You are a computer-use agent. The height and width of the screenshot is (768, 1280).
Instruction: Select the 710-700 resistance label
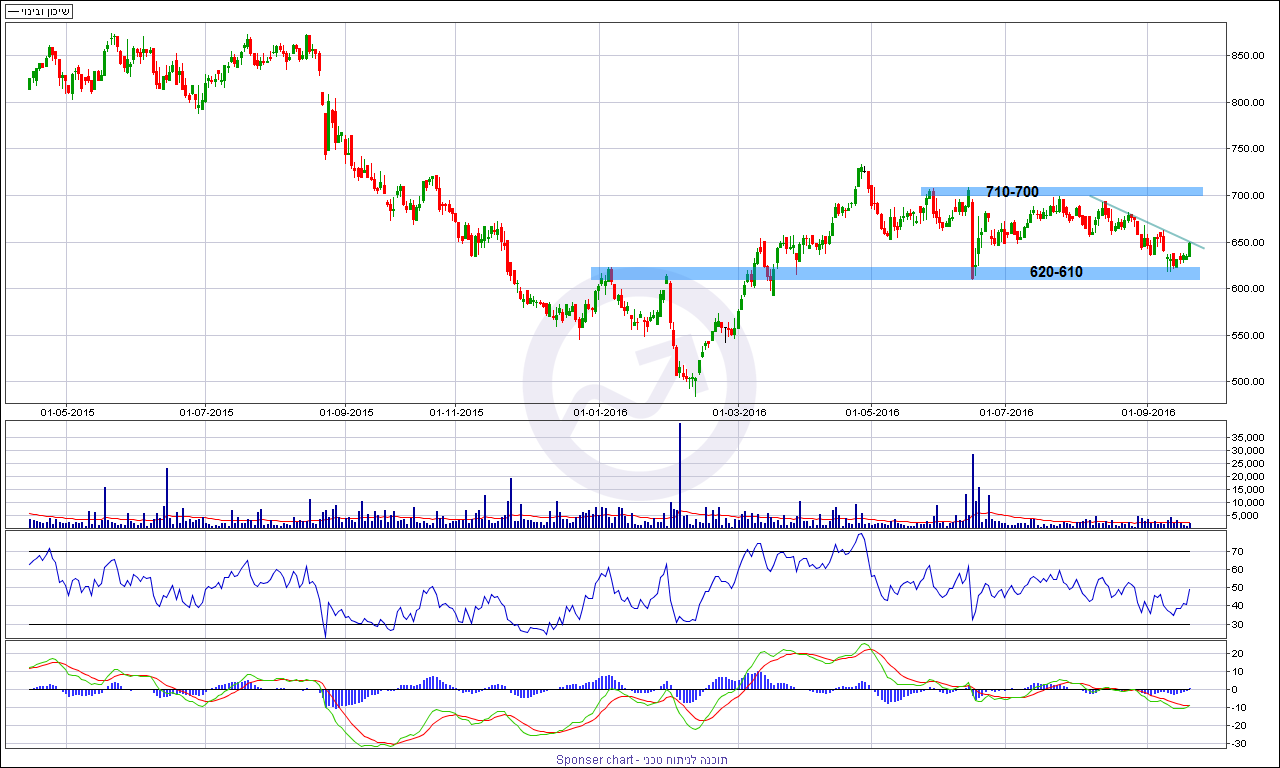(1012, 191)
